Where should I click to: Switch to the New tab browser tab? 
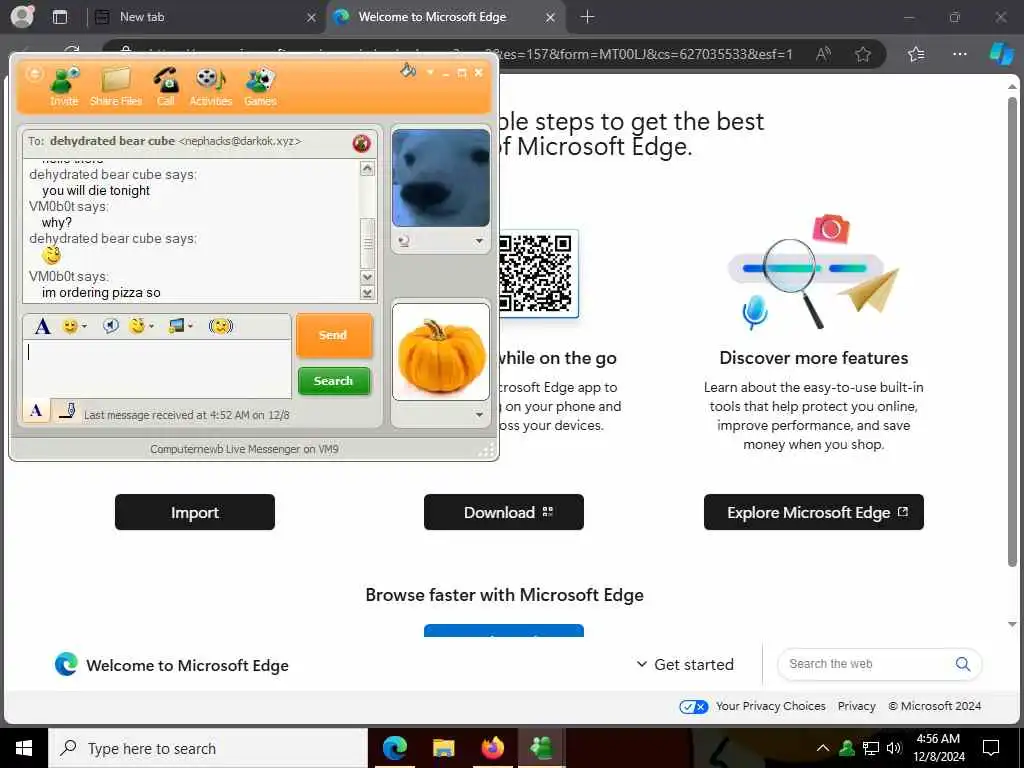[204, 17]
